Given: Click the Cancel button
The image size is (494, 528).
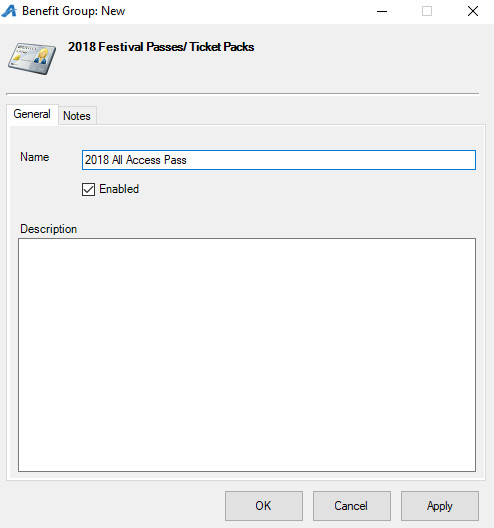Looking at the screenshot, I should click(352, 506).
